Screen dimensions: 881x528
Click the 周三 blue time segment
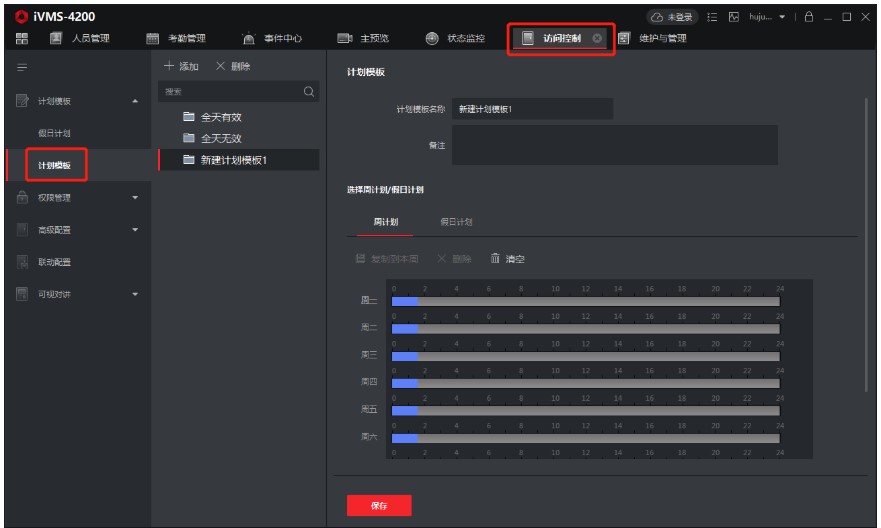[x=405, y=356]
